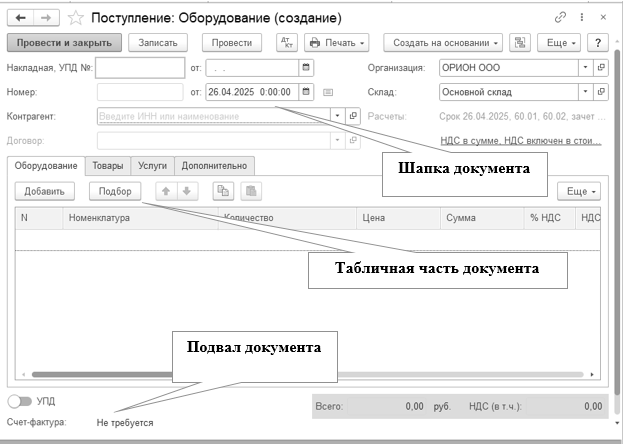Screen dimensions: 625x444
Task: Open the Организация ОРИОН ООО record
Action: (x=601, y=67)
